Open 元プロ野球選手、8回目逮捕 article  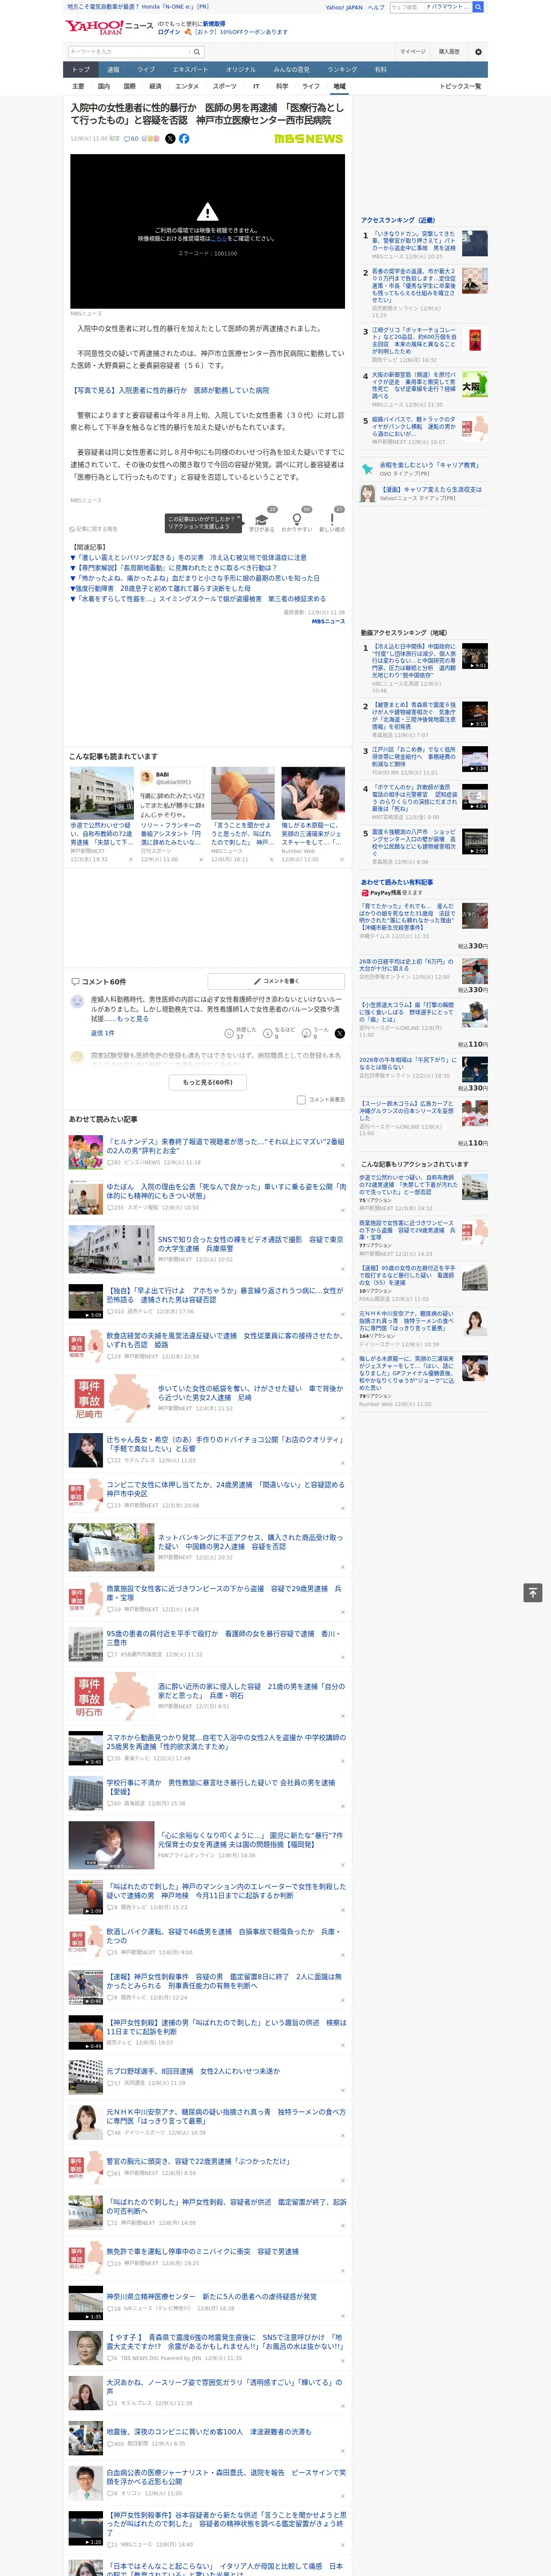(x=193, y=2071)
